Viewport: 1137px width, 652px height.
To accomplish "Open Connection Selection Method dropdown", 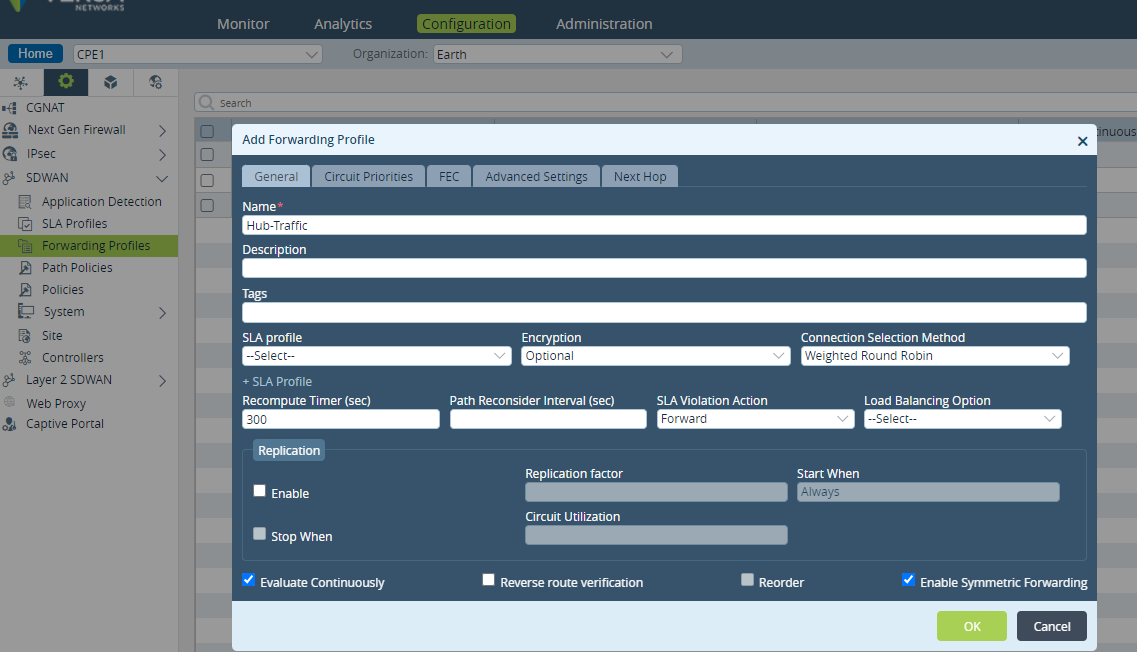I will (935, 356).
